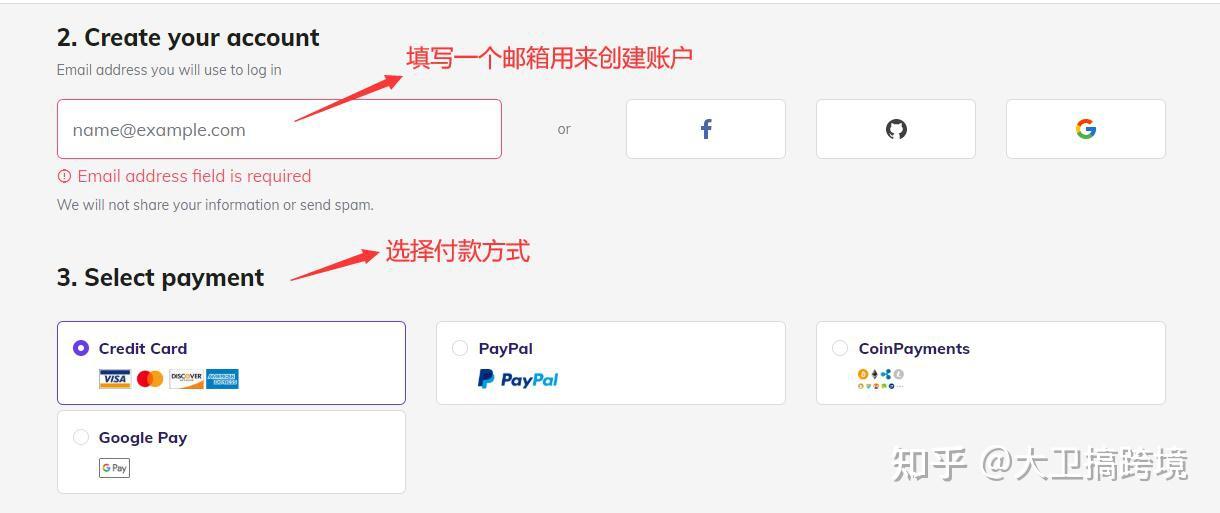Focus the name@example.com email field
The height and width of the screenshot is (513, 1220).
pos(279,129)
